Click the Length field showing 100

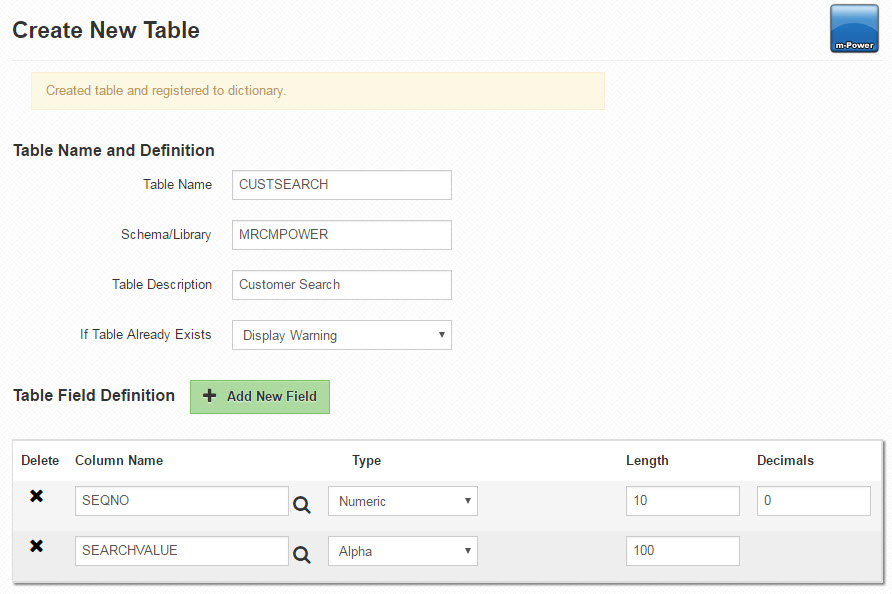682,550
